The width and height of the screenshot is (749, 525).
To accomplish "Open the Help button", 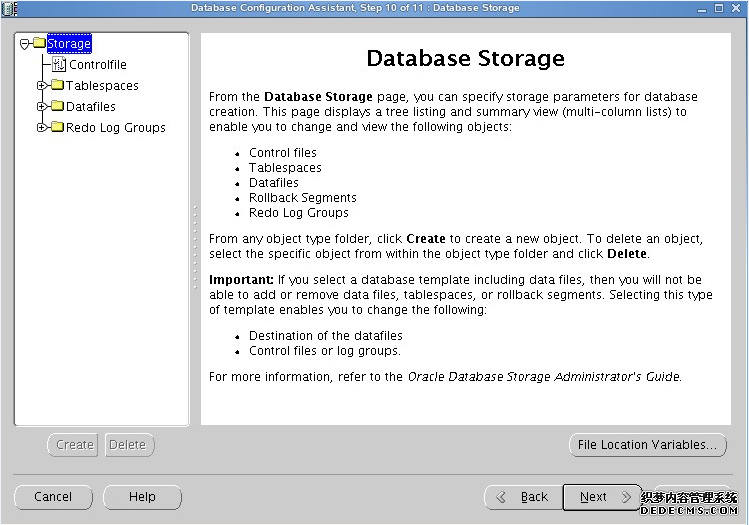I will (x=142, y=497).
